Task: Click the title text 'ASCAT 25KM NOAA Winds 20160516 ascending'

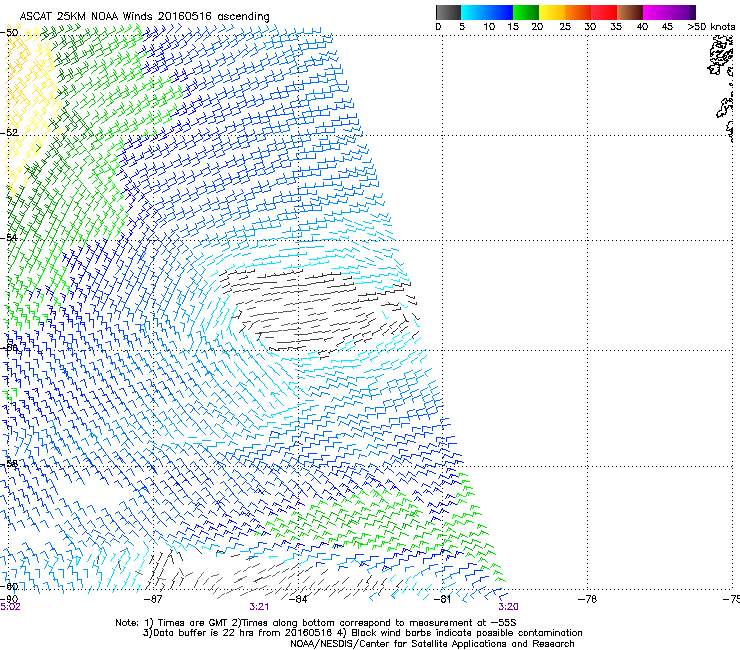Action: click(144, 16)
